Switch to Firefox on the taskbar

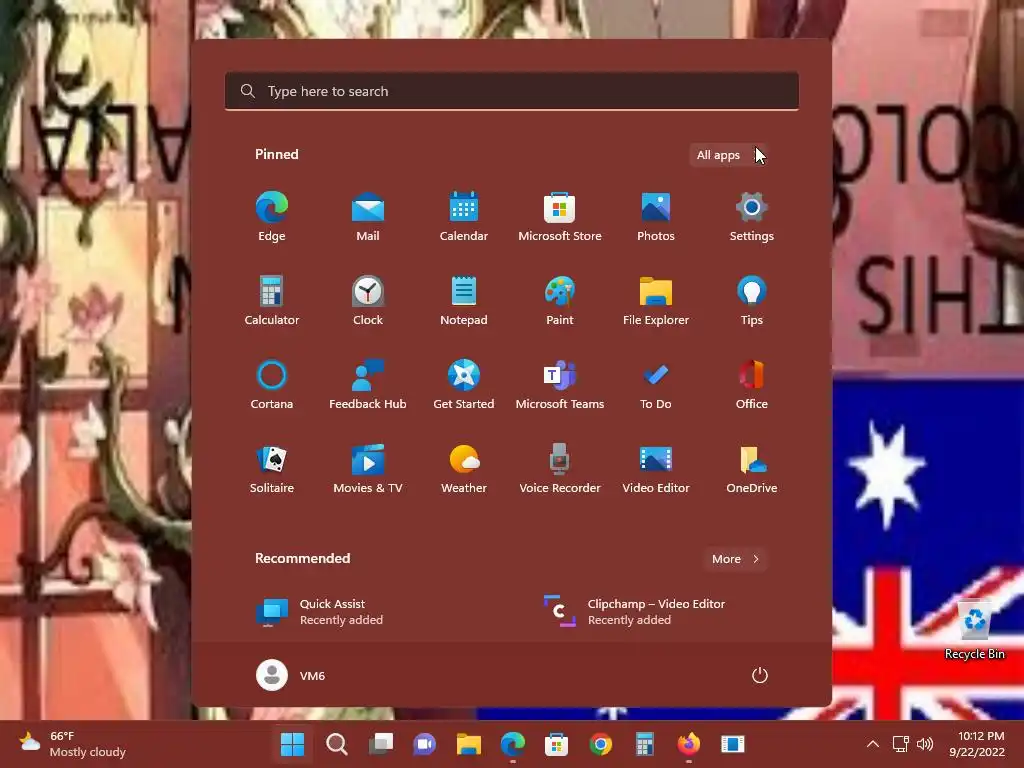[688, 744]
